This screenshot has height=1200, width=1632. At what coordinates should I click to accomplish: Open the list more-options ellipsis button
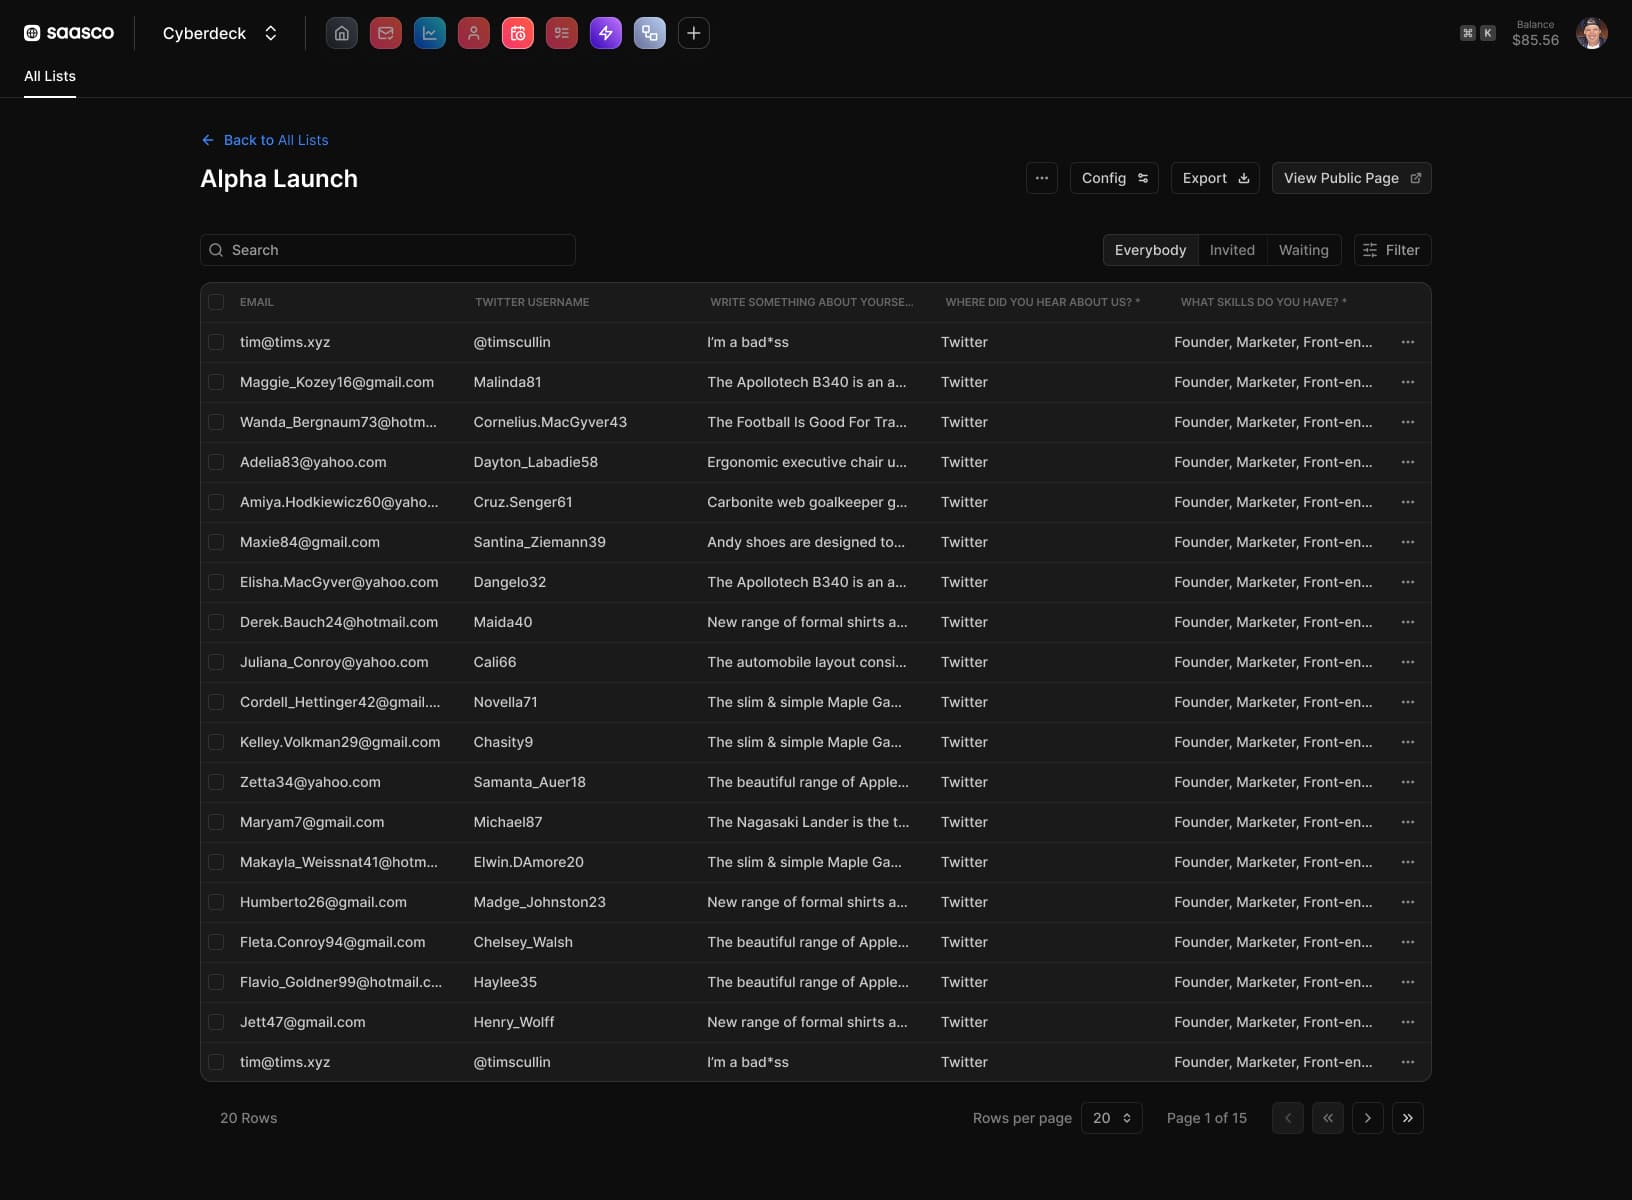coord(1041,178)
